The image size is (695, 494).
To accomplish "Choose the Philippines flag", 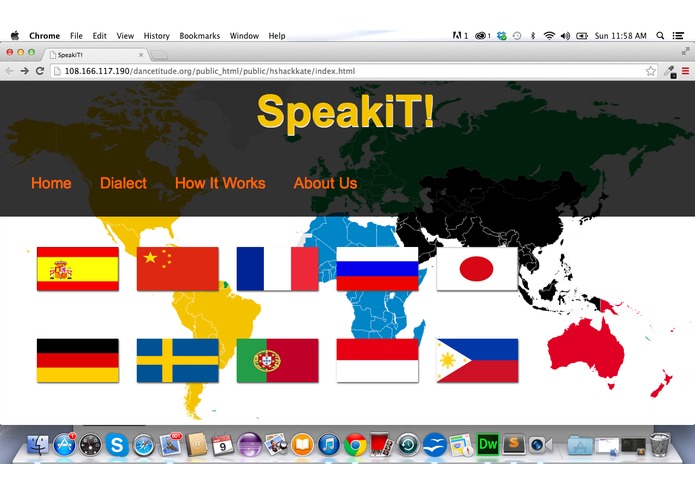I will click(477, 361).
